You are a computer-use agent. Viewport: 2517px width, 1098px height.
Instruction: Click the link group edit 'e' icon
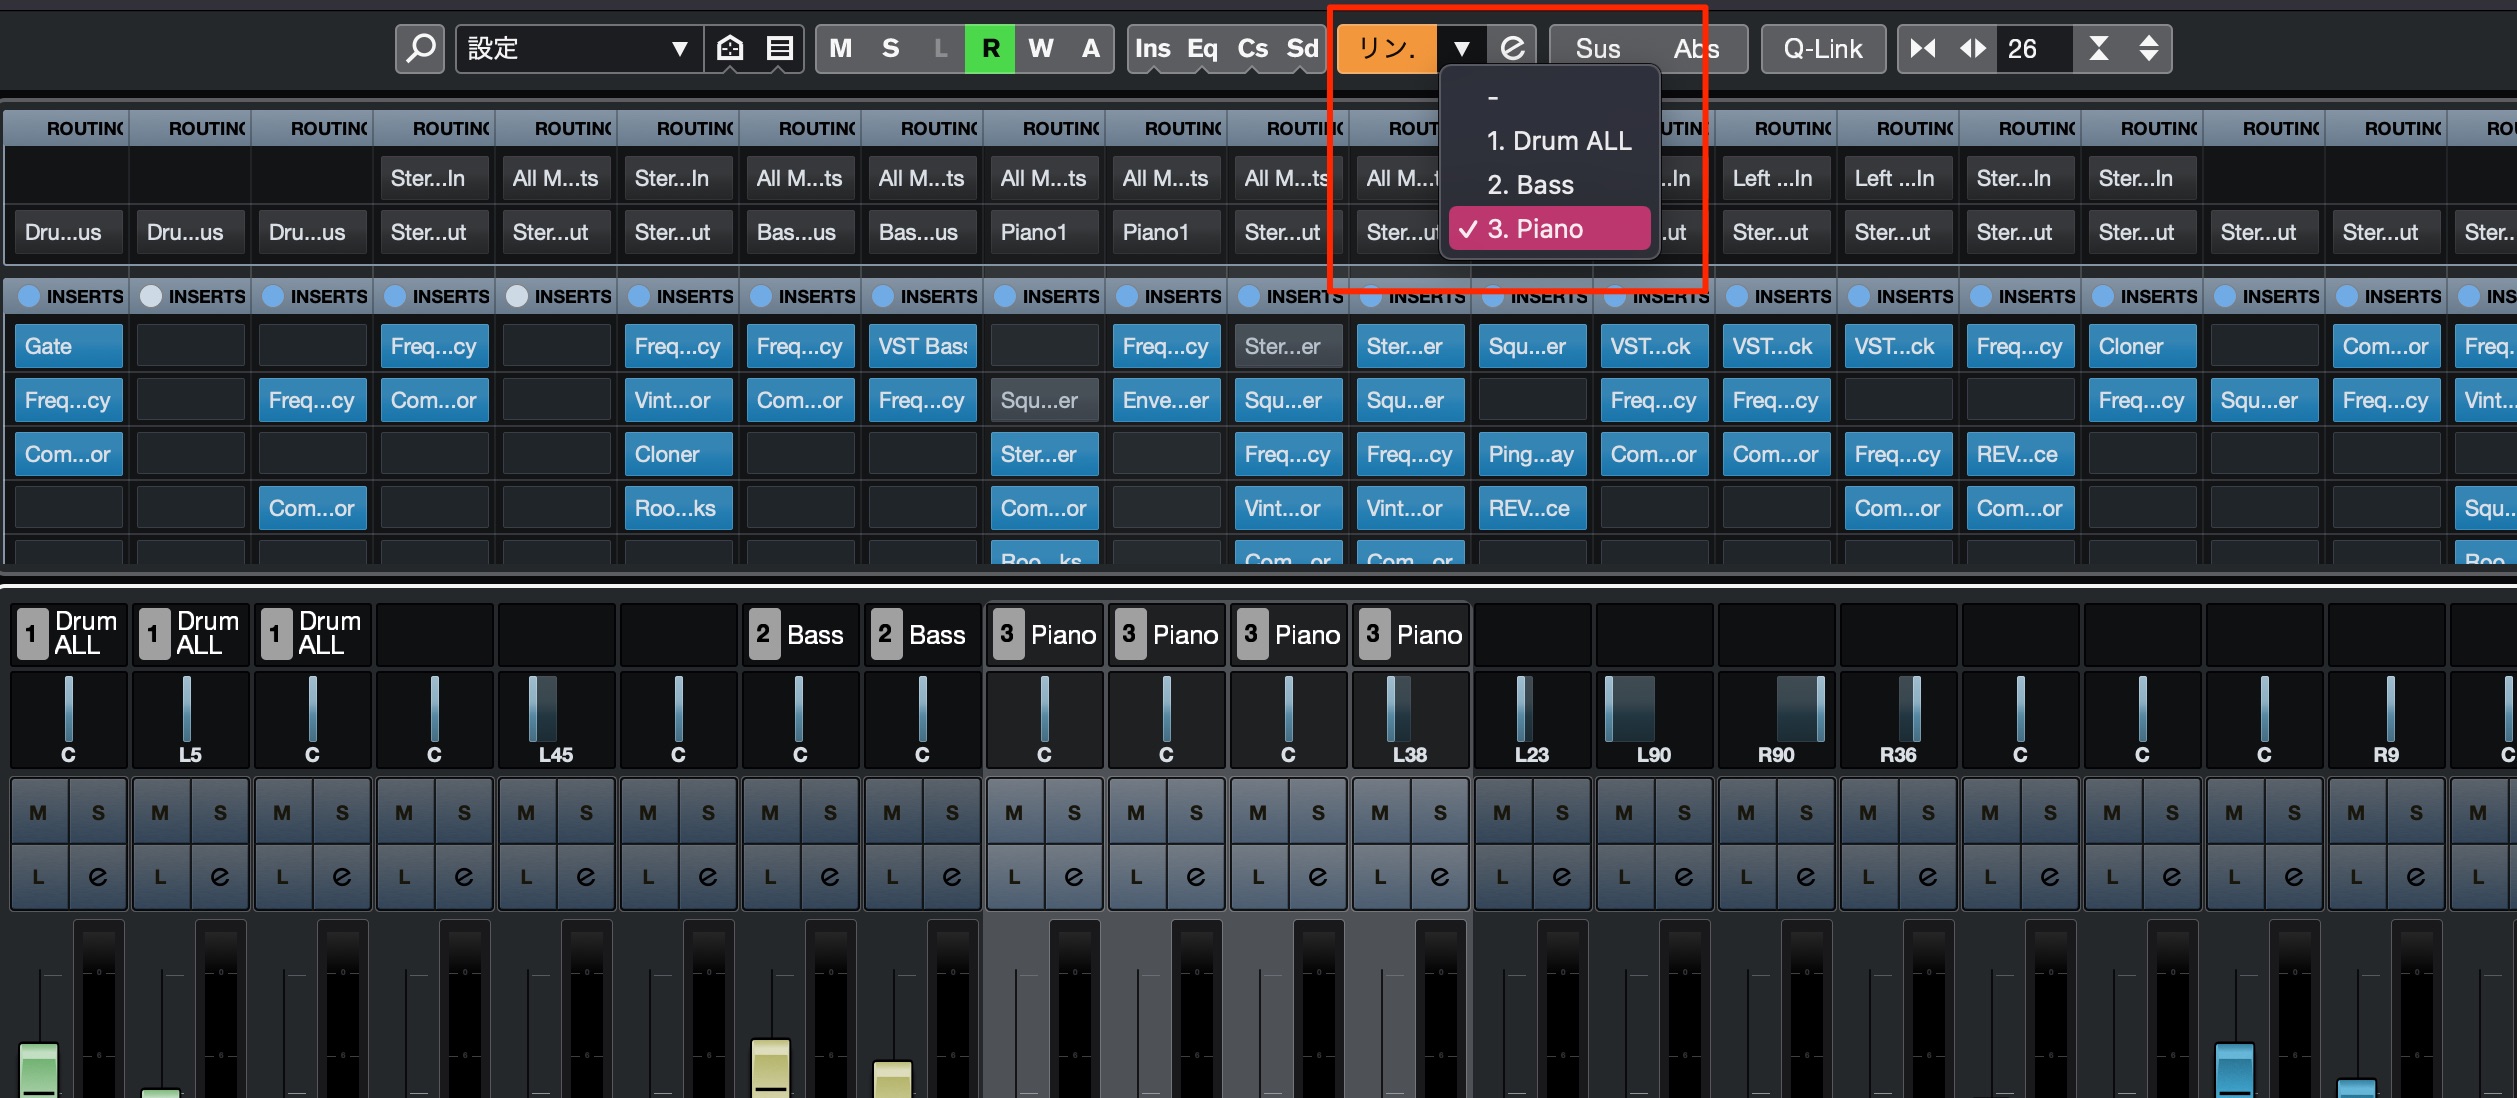coord(1512,48)
